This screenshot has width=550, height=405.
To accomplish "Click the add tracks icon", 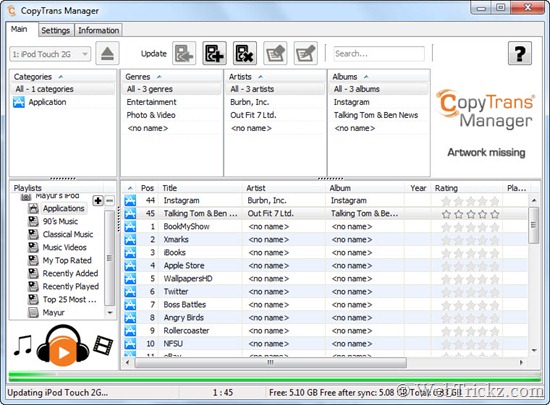I will tap(214, 54).
